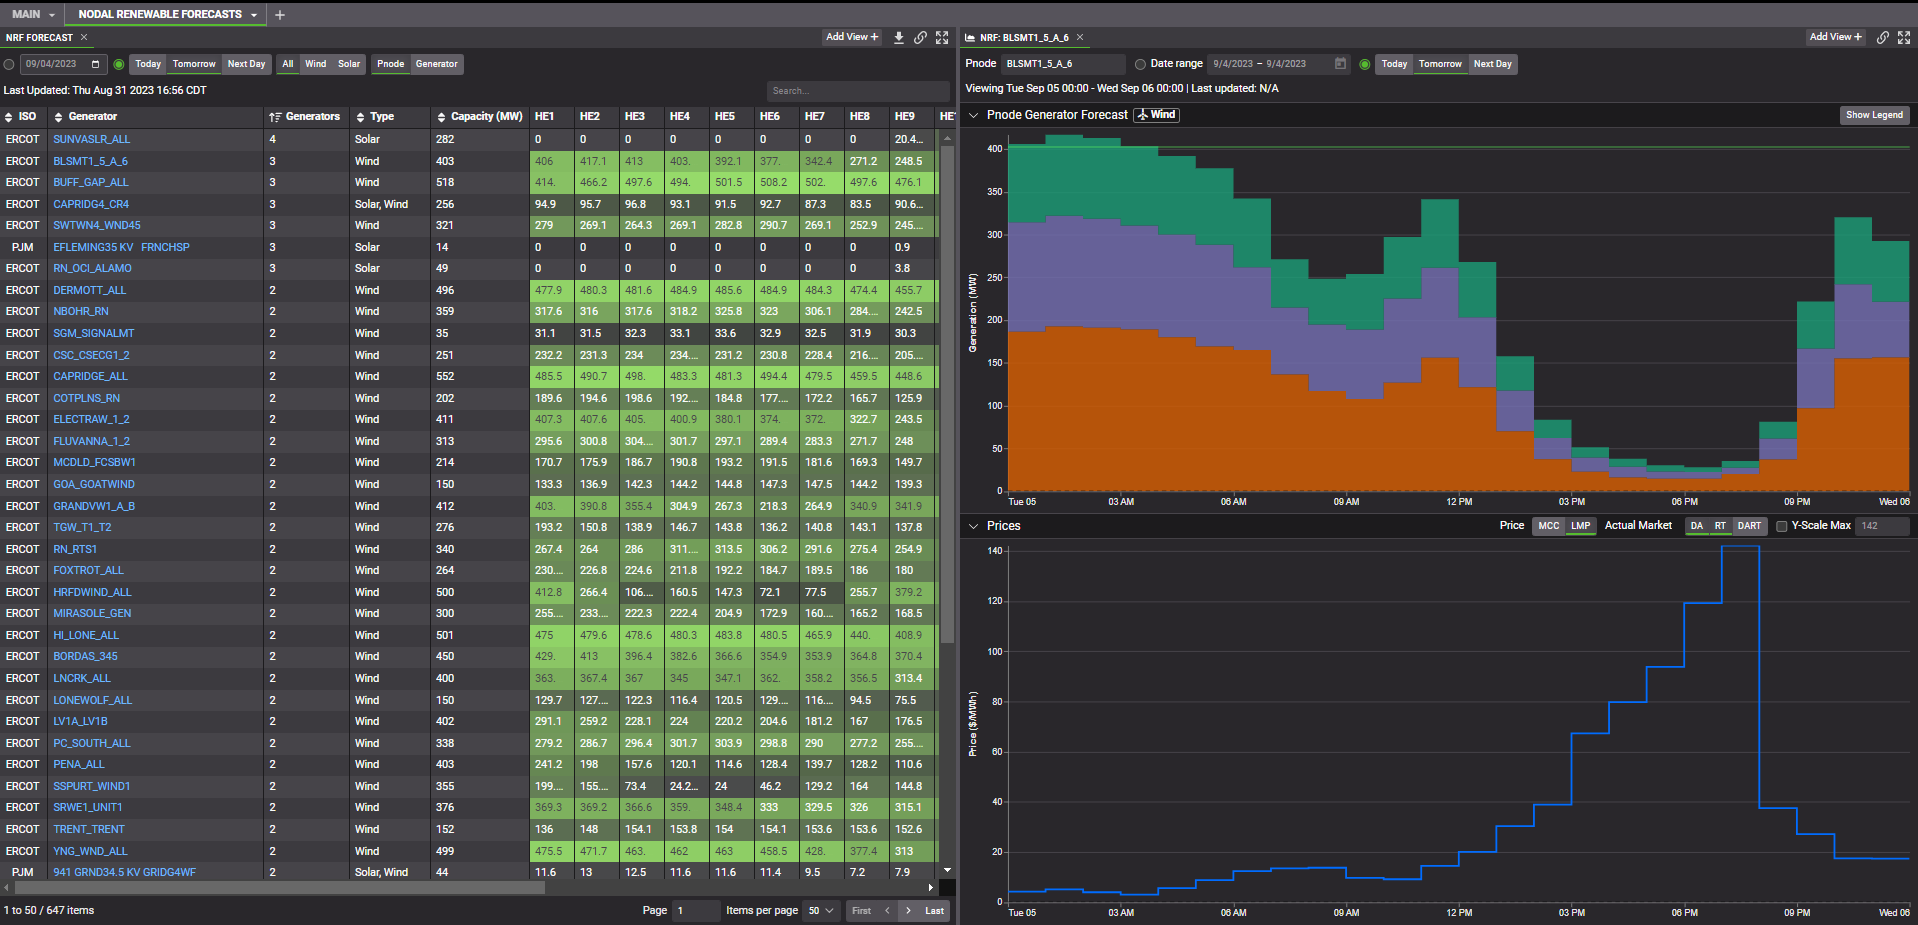The width and height of the screenshot is (1918, 925).
Task: Collapse the Pnode Generator Forecast section
Action: [973, 115]
